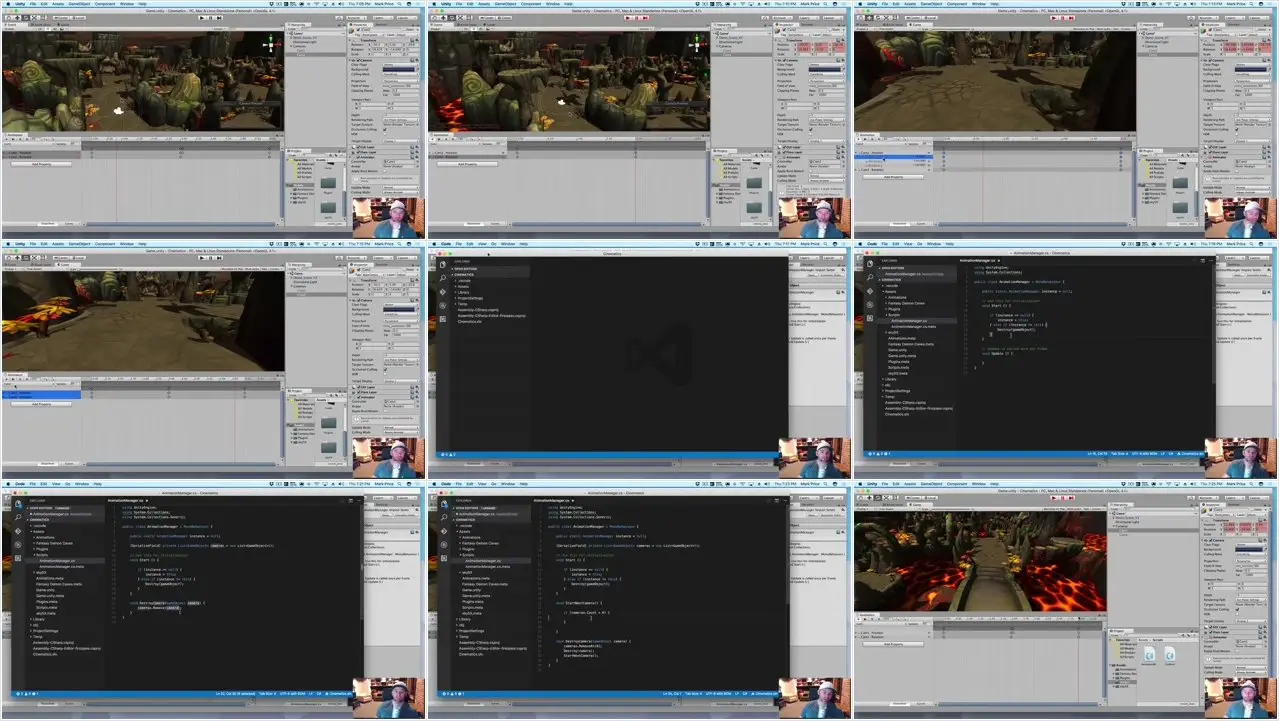Select Cinematics.sln in the 7:17 PM VS Code explorer
The image size is (1279, 721).
click(469, 322)
